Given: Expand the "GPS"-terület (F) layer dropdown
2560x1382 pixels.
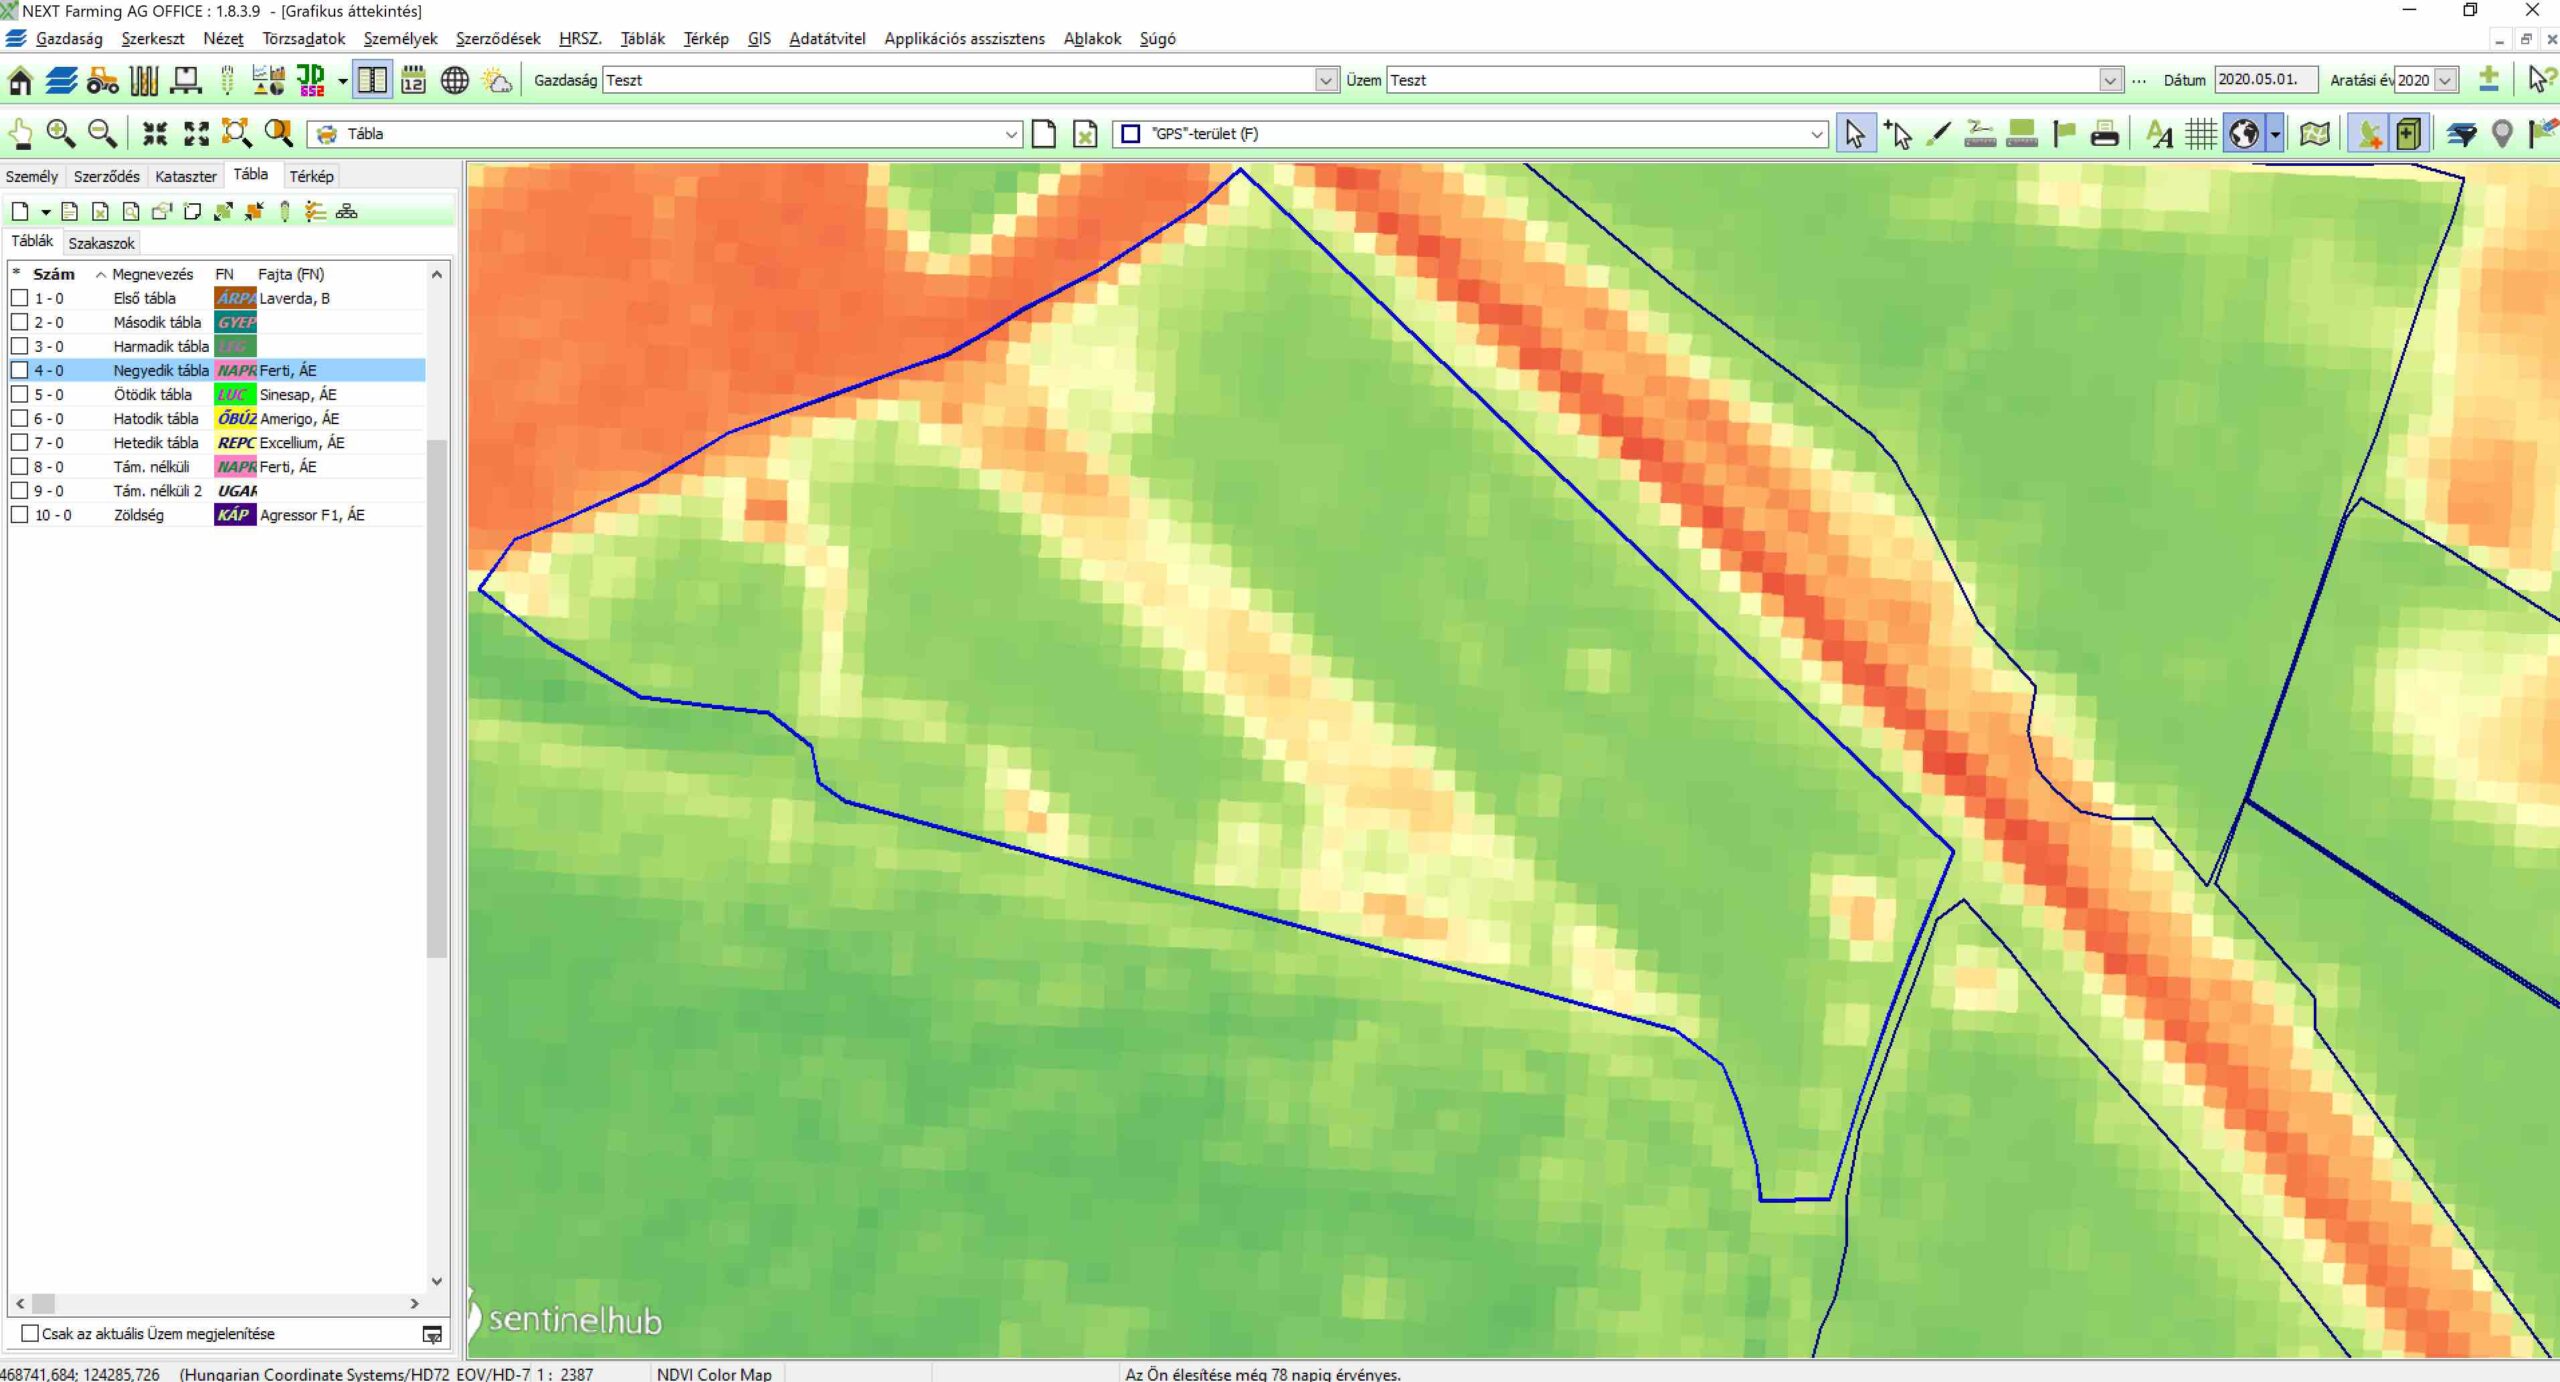Looking at the screenshot, I should coord(1817,134).
